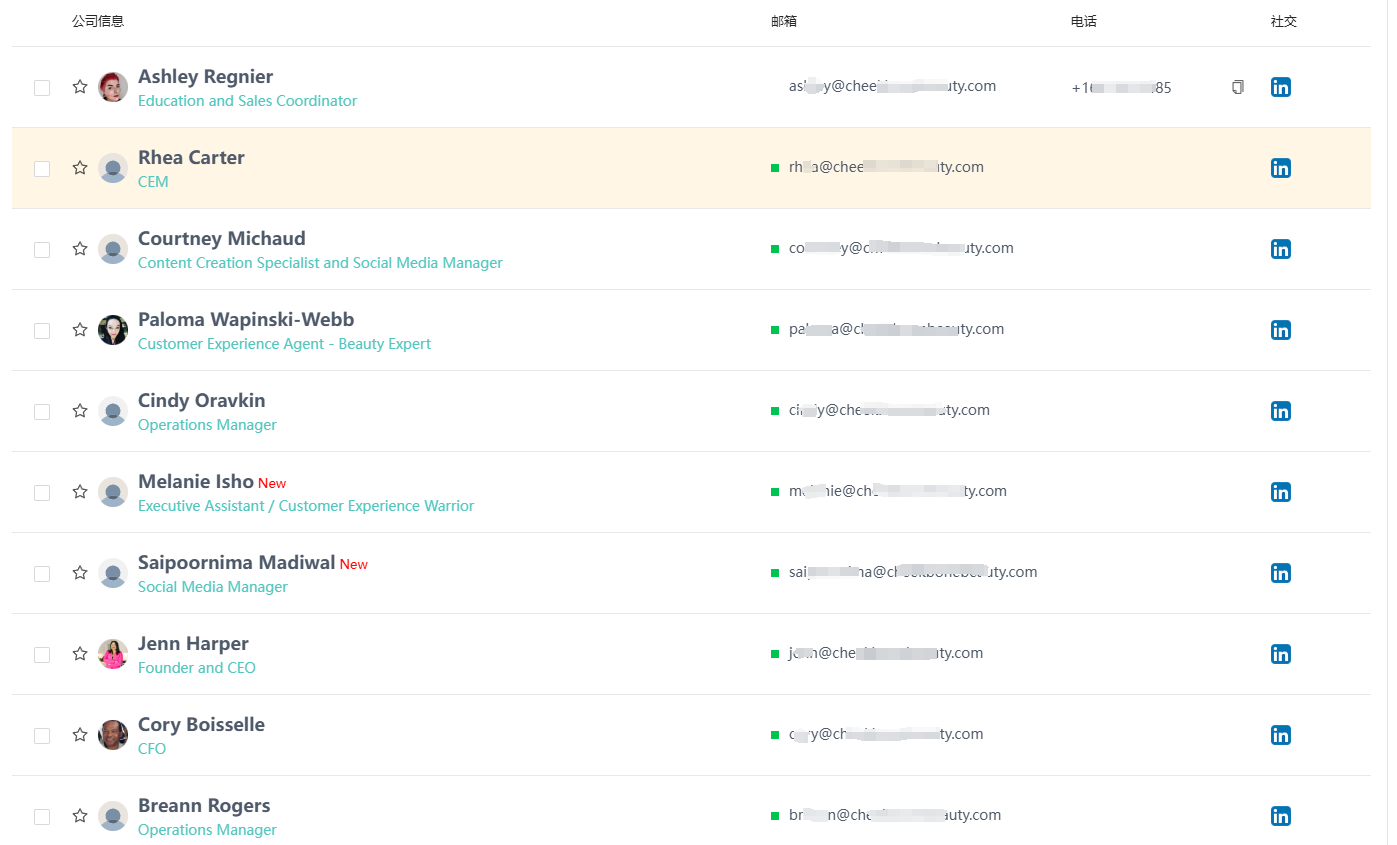
Task: Open Breann Rogers' LinkedIn icon
Action: (x=1280, y=816)
